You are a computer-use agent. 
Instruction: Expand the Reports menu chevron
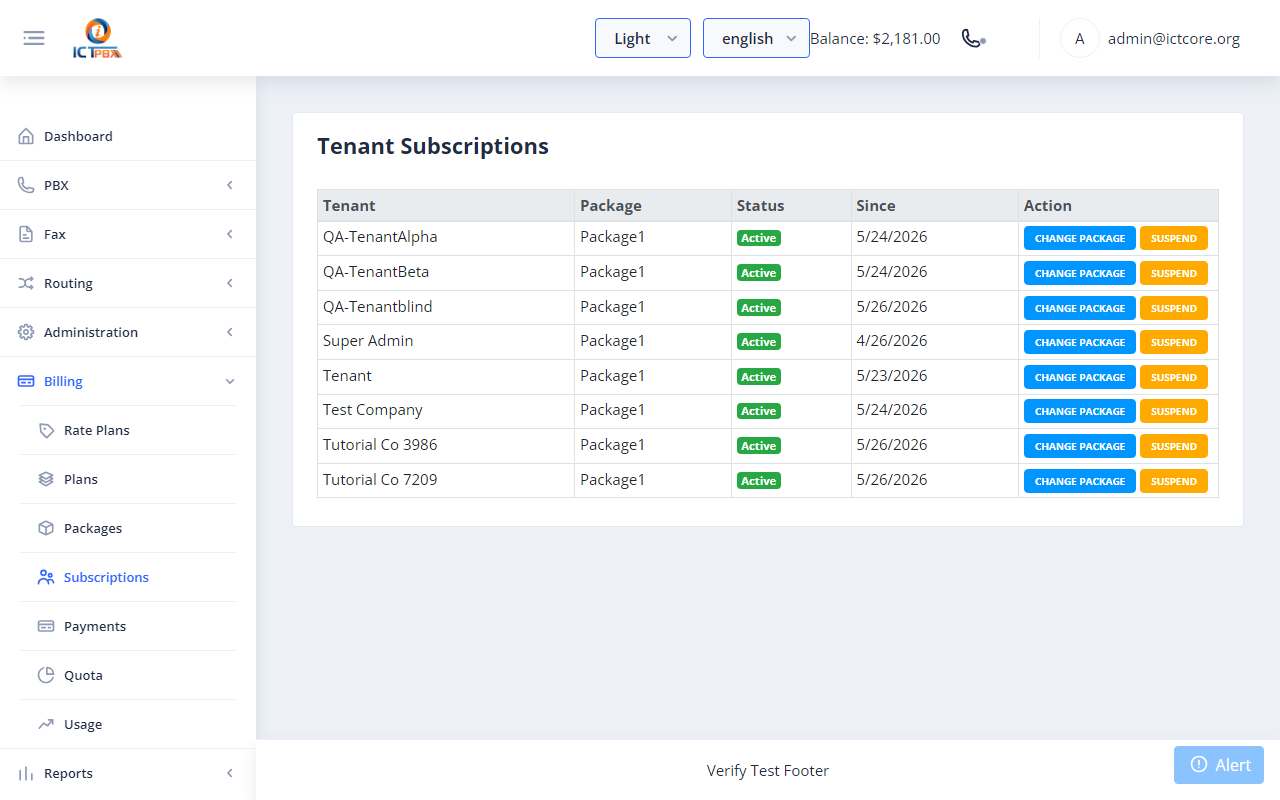(x=230, y=773)
